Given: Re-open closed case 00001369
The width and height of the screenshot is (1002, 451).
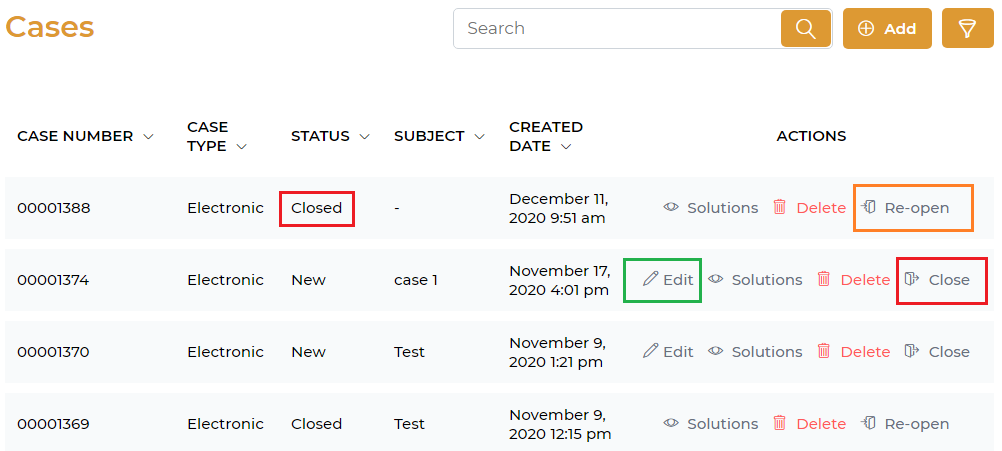Looking at the screenshot, I should 906,424.
